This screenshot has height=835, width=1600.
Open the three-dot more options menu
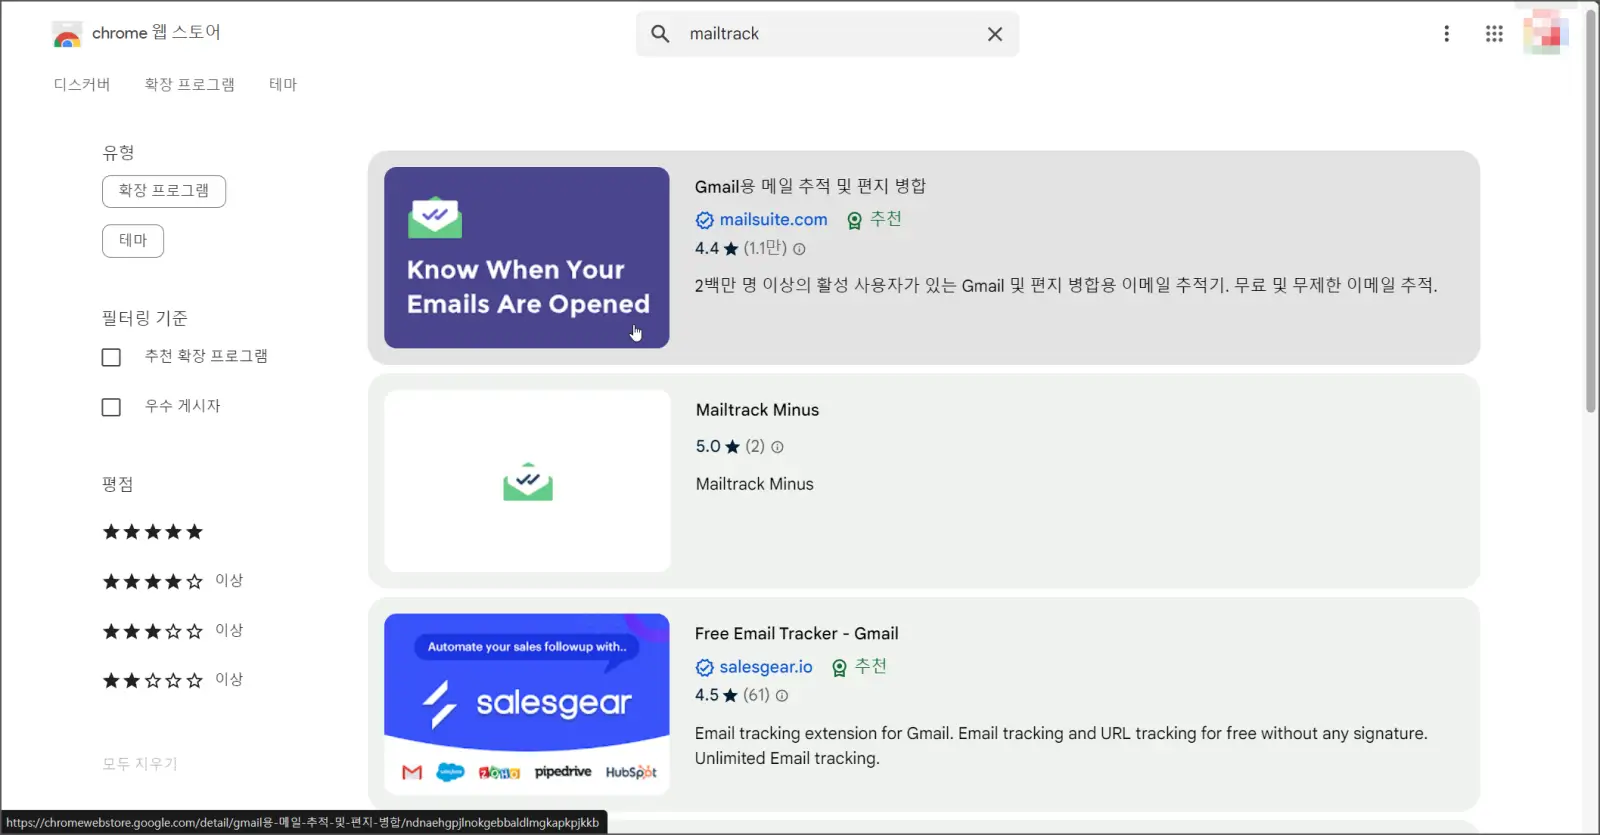(x=1446, y=34)
